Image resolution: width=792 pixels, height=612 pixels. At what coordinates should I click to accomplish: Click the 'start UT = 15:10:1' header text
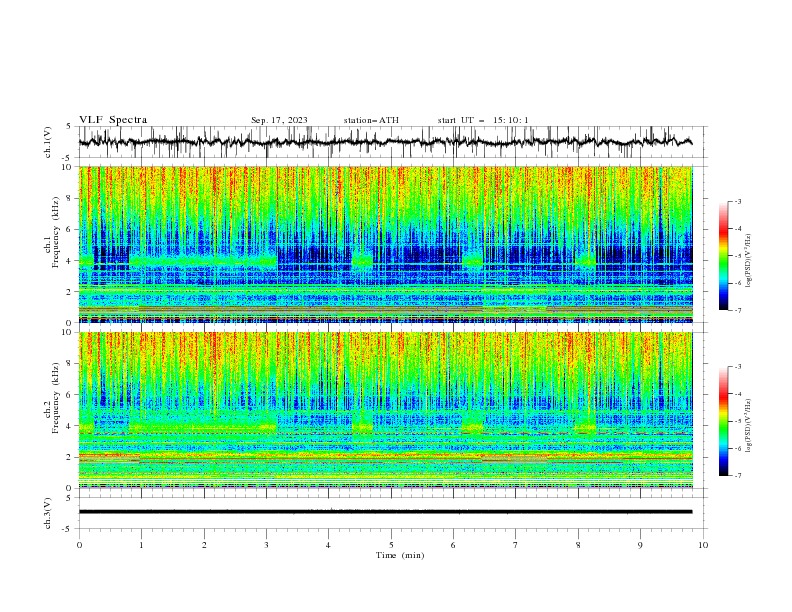pos(483,120)
